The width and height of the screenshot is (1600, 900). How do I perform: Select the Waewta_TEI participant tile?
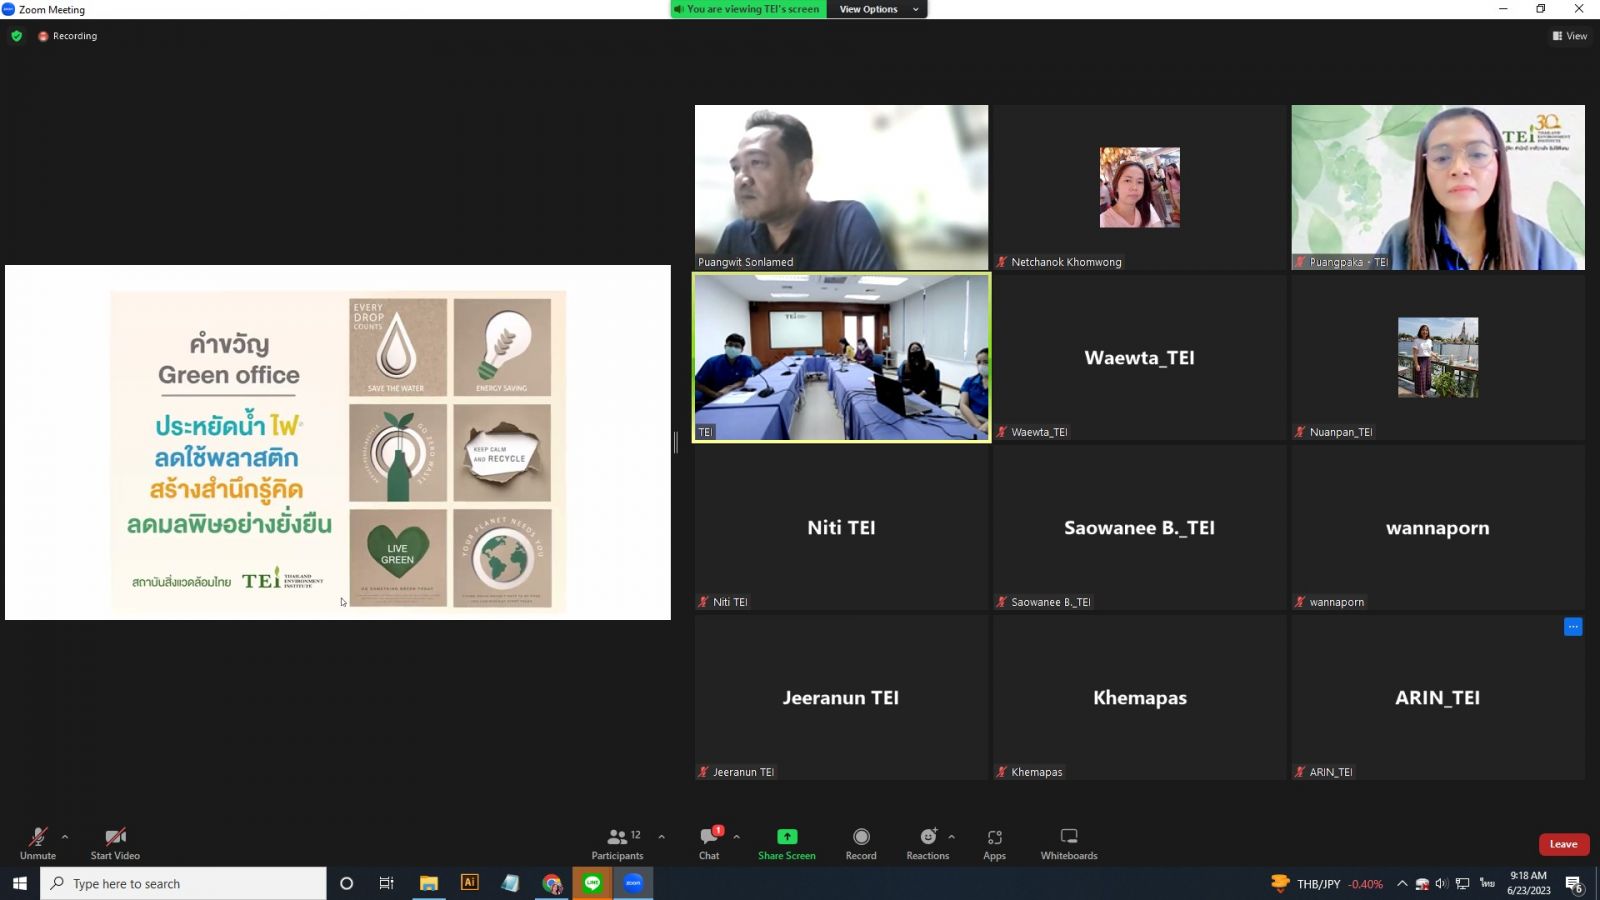1139,357
